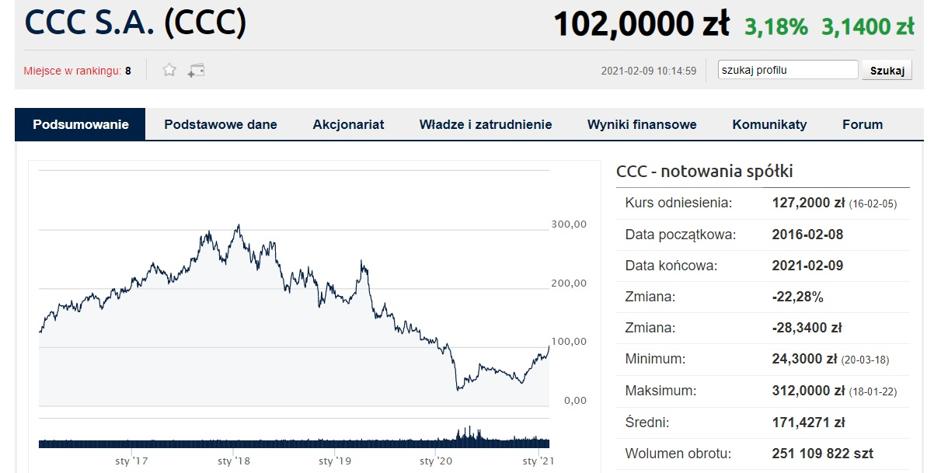Open the Akcjonariat tab
Viewport: 948px width, 473px height.
click(348, 125)
